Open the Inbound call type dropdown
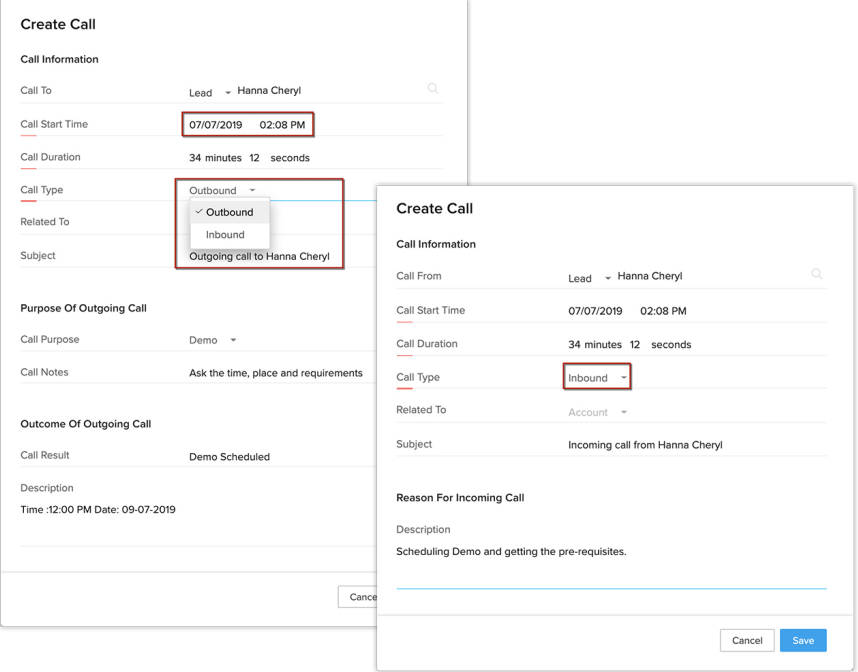Viewport: 858px width, 672px height. (x=597, y=377)
